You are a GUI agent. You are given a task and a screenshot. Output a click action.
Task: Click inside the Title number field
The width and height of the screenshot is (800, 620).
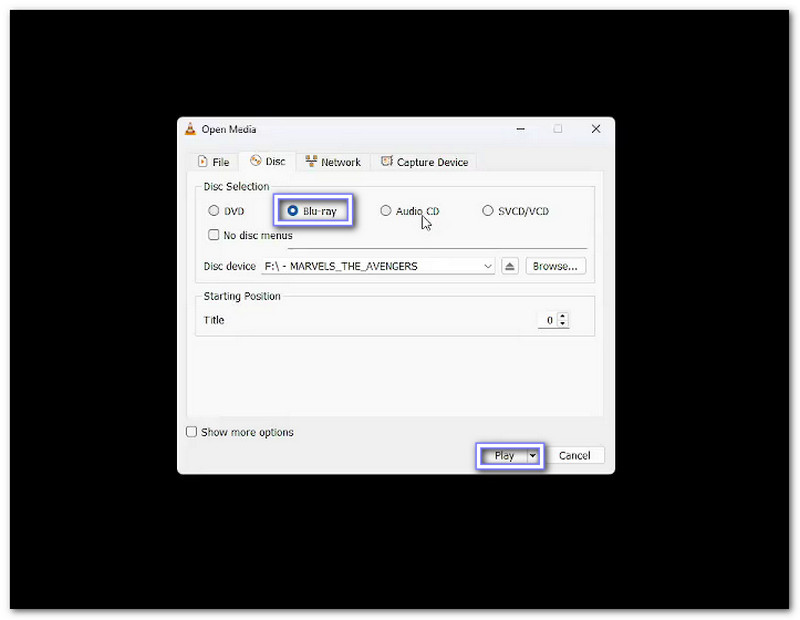pyautogui.click(x=550, y=320)
